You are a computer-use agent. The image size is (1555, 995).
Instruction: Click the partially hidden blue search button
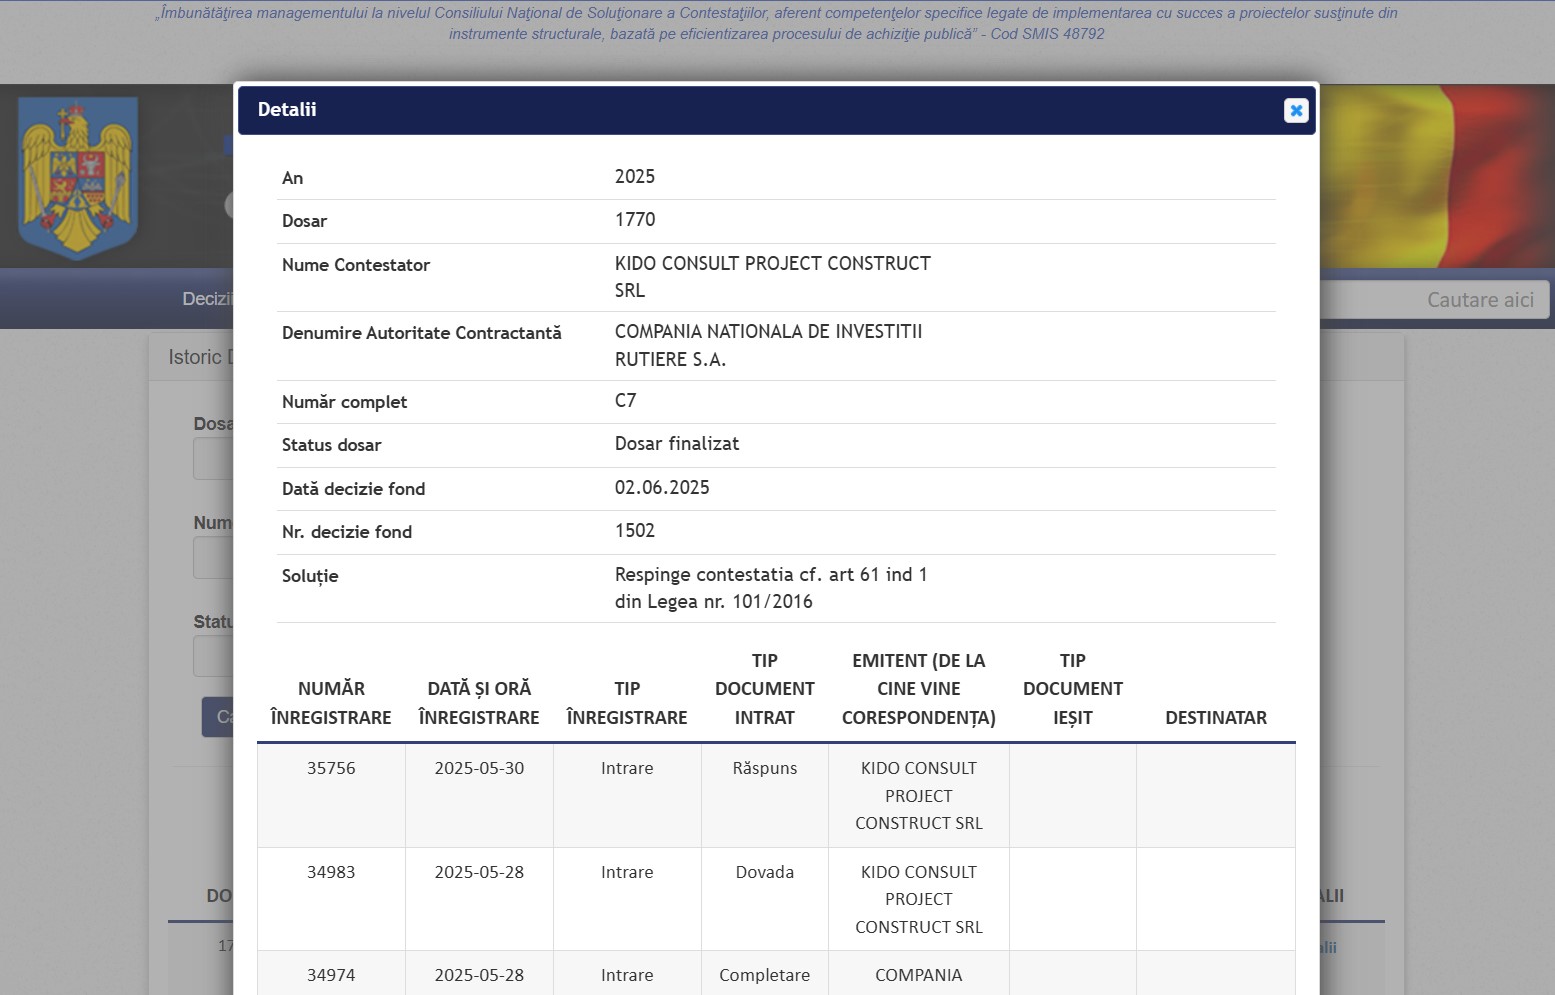[x=218, y=717]
